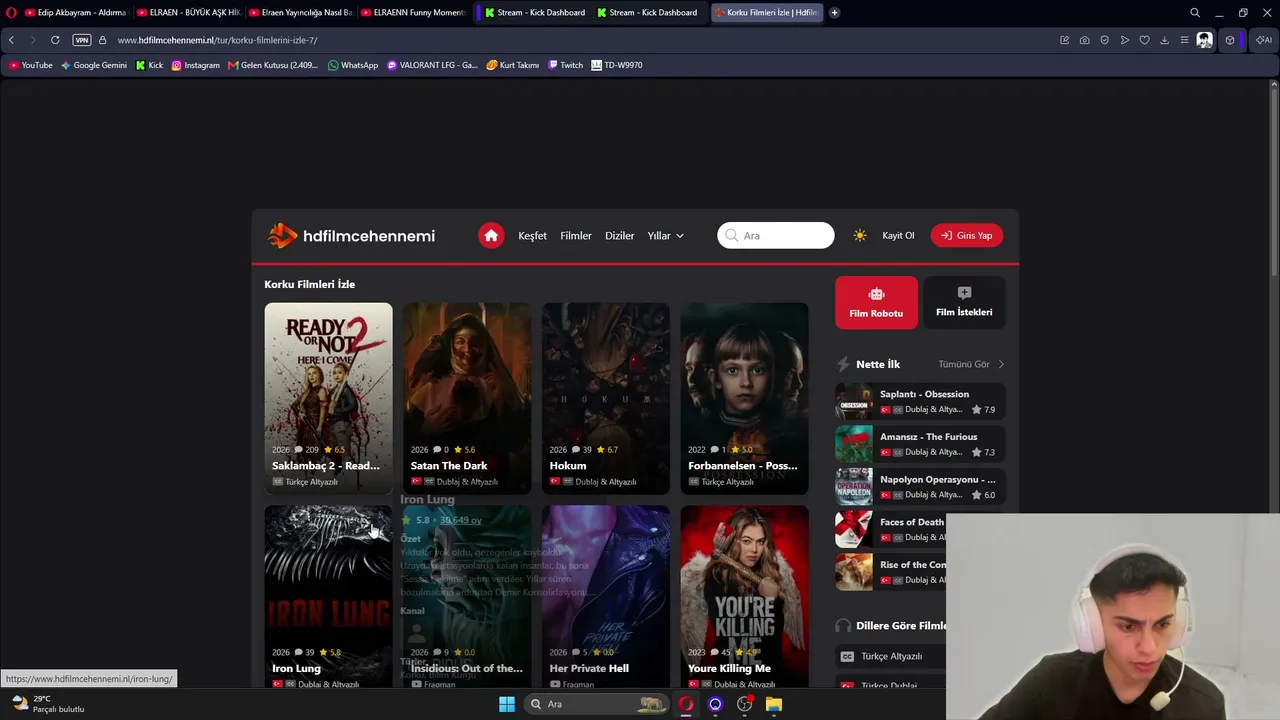Viewport: 1280px width, 720px height.
Task: Open the Satan The Dark movie poster
Action: pyautogui.click(x=467, y=398)
